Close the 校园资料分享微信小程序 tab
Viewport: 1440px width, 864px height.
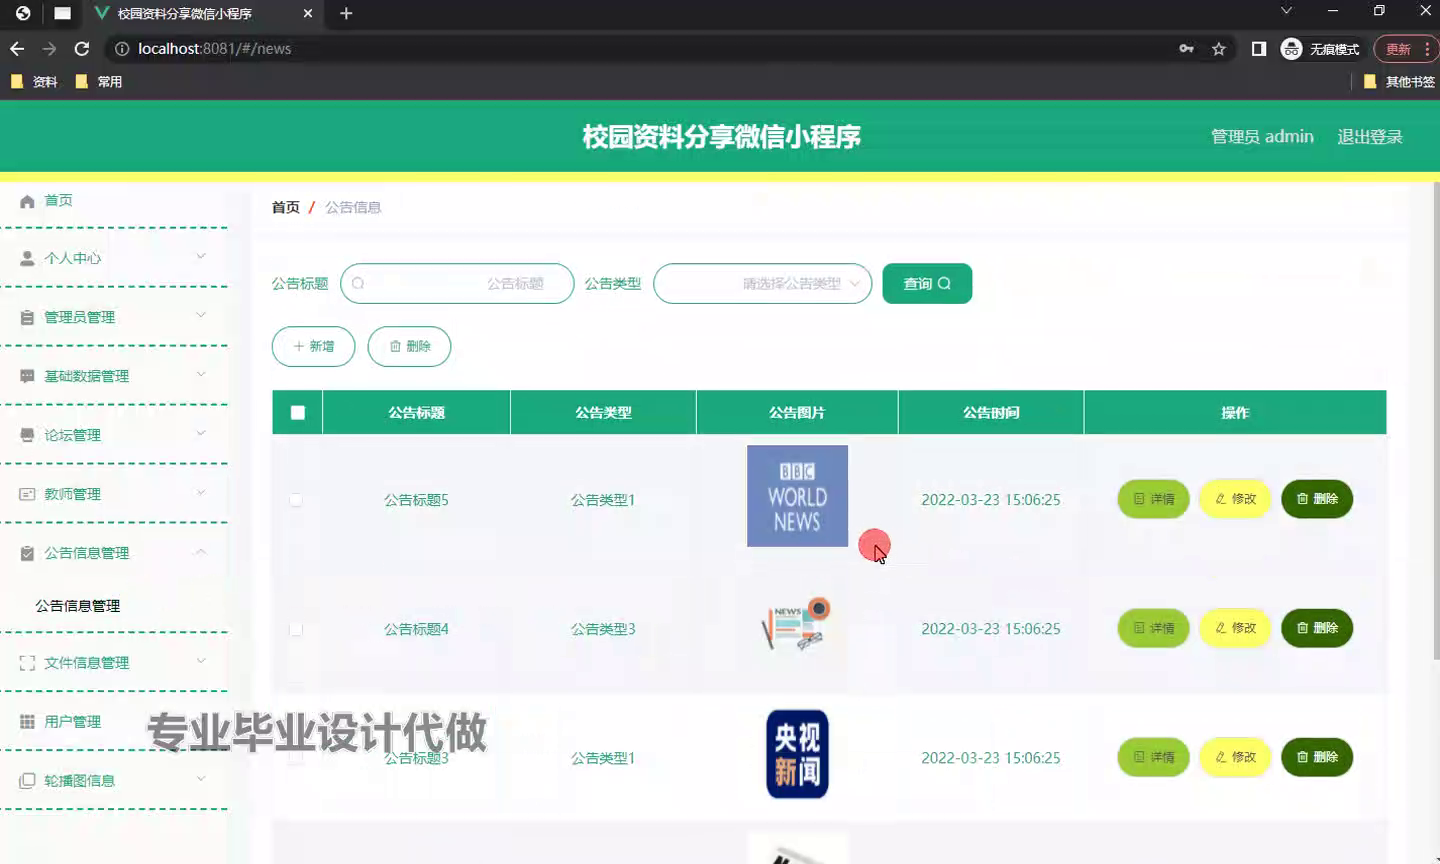tap(308, 14)
